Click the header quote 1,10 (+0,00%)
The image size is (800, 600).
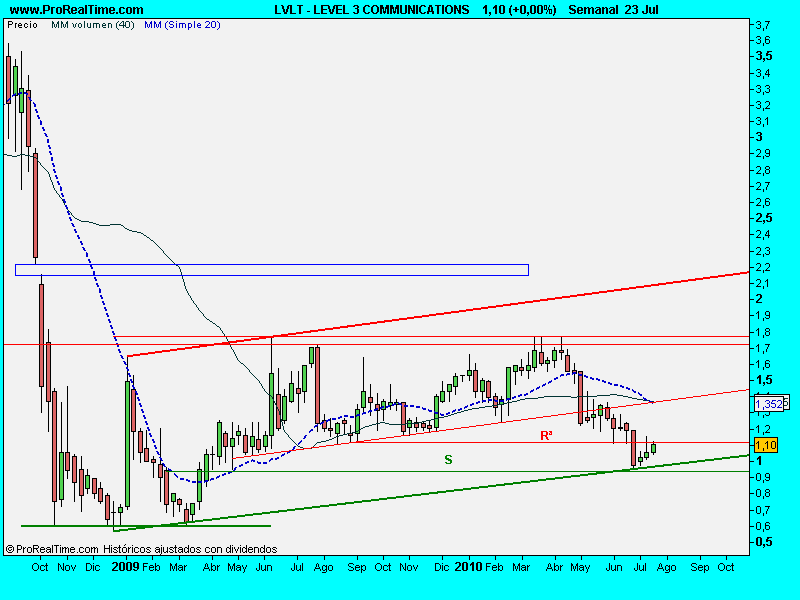click(519, 10)
